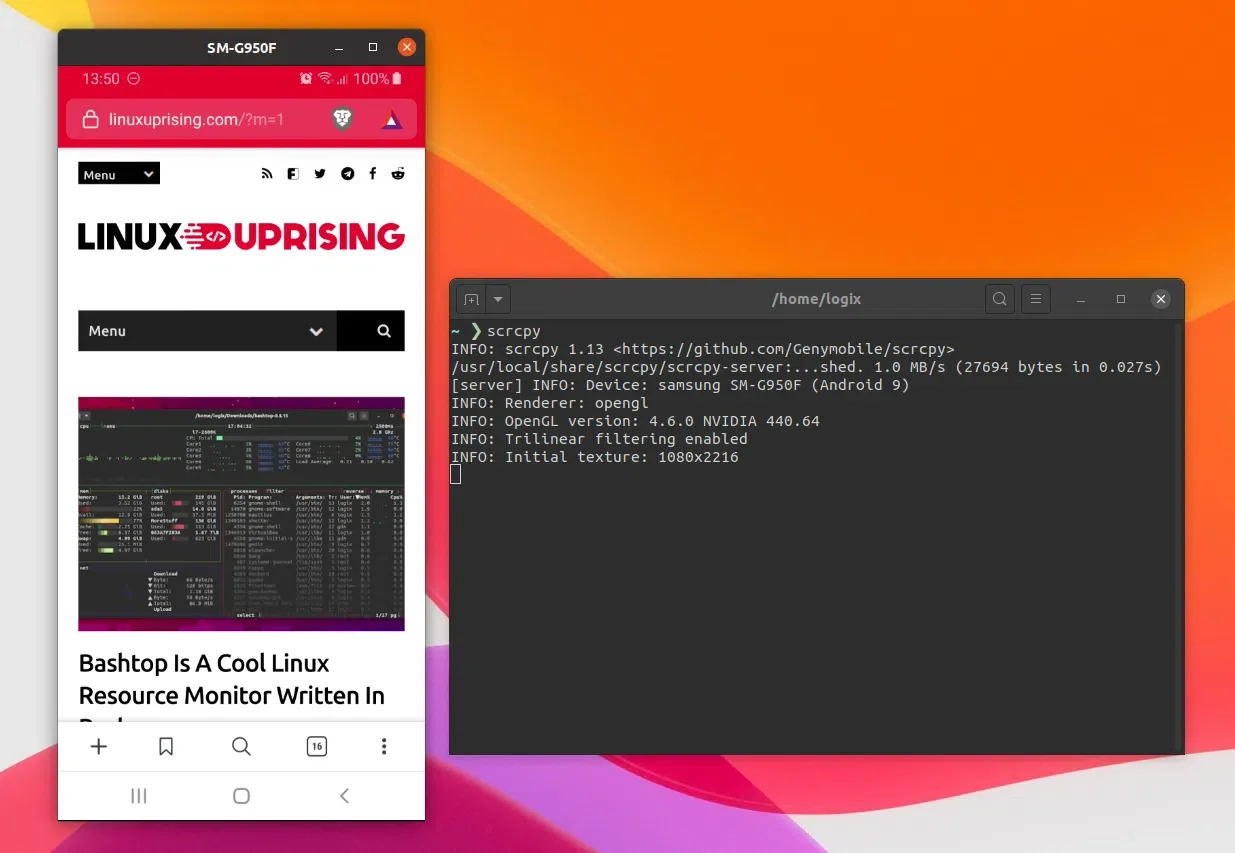Open terminal search with the magnifier icon

pyautogui.click(x=1000, y=299)
